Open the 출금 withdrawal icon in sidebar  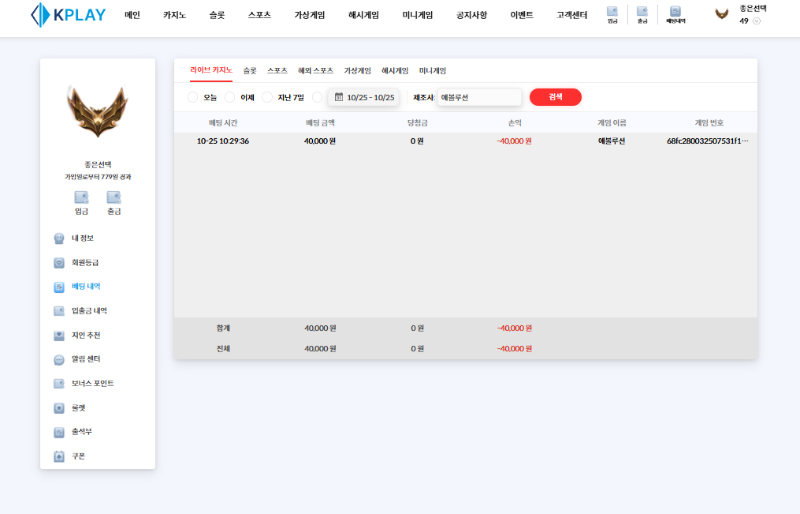click(x=114, y=197)
